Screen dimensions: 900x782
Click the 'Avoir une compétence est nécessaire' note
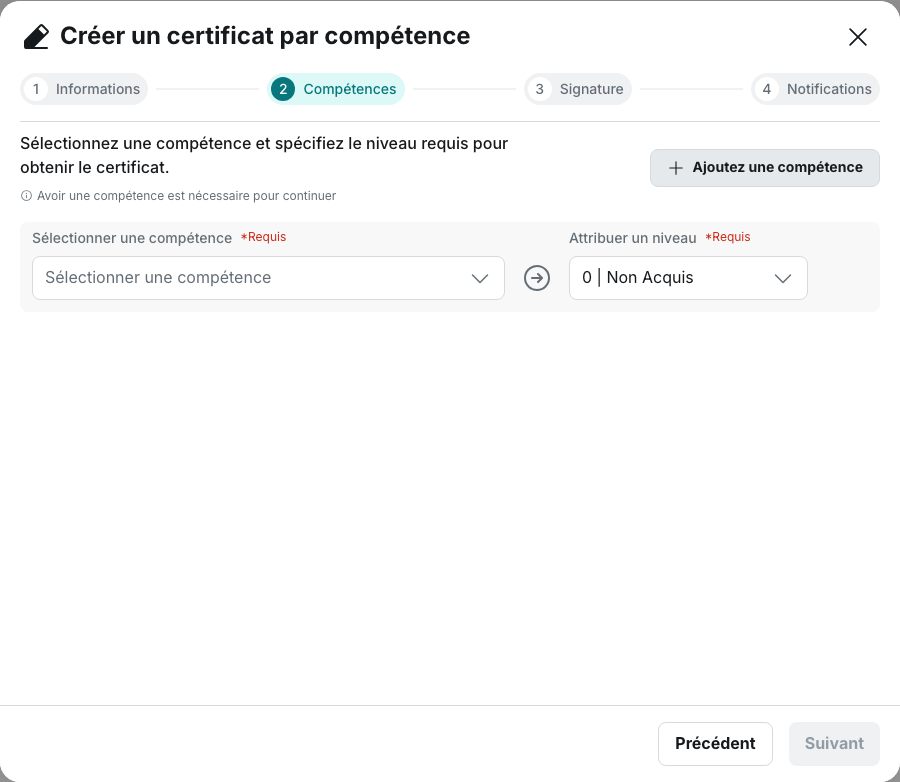pyautogui.click(x=187, y=196)
